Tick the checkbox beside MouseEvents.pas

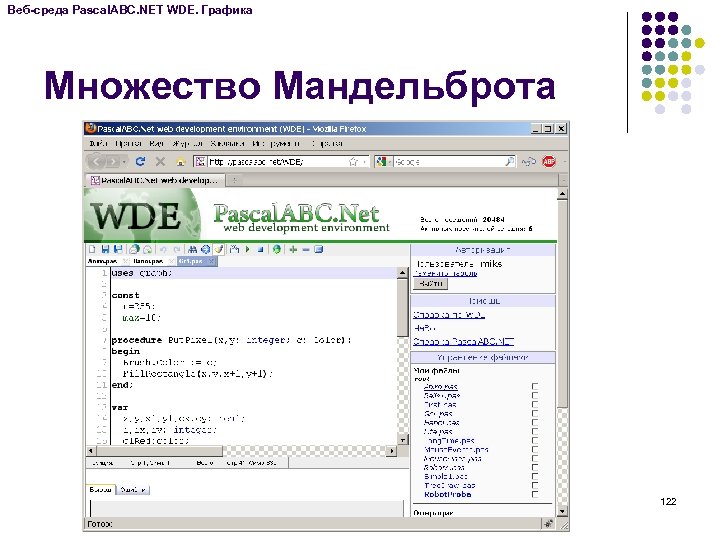tap(534, 450)
